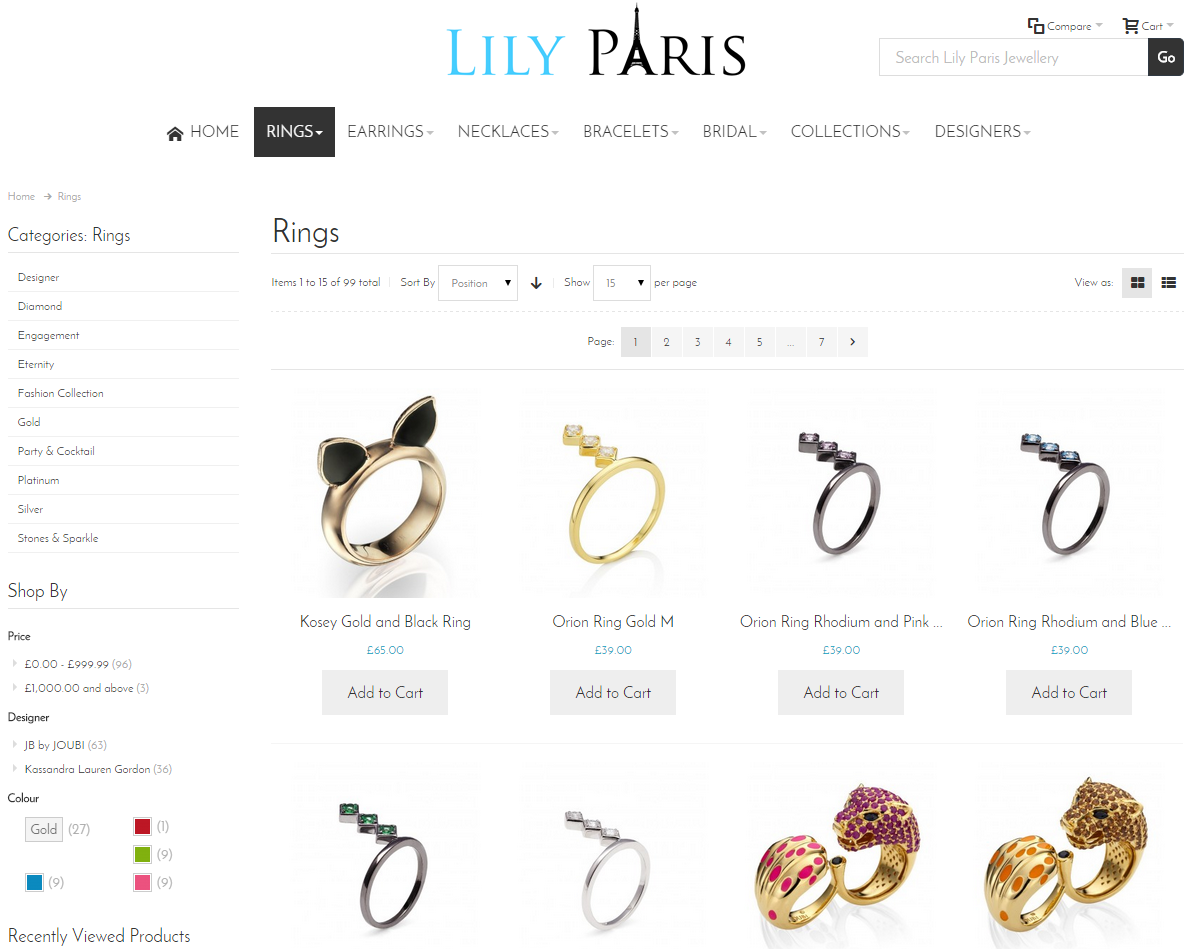This screenshot has height=949, width=1191.
Task: Select the red colour swatch
Action: pos(142,826)
